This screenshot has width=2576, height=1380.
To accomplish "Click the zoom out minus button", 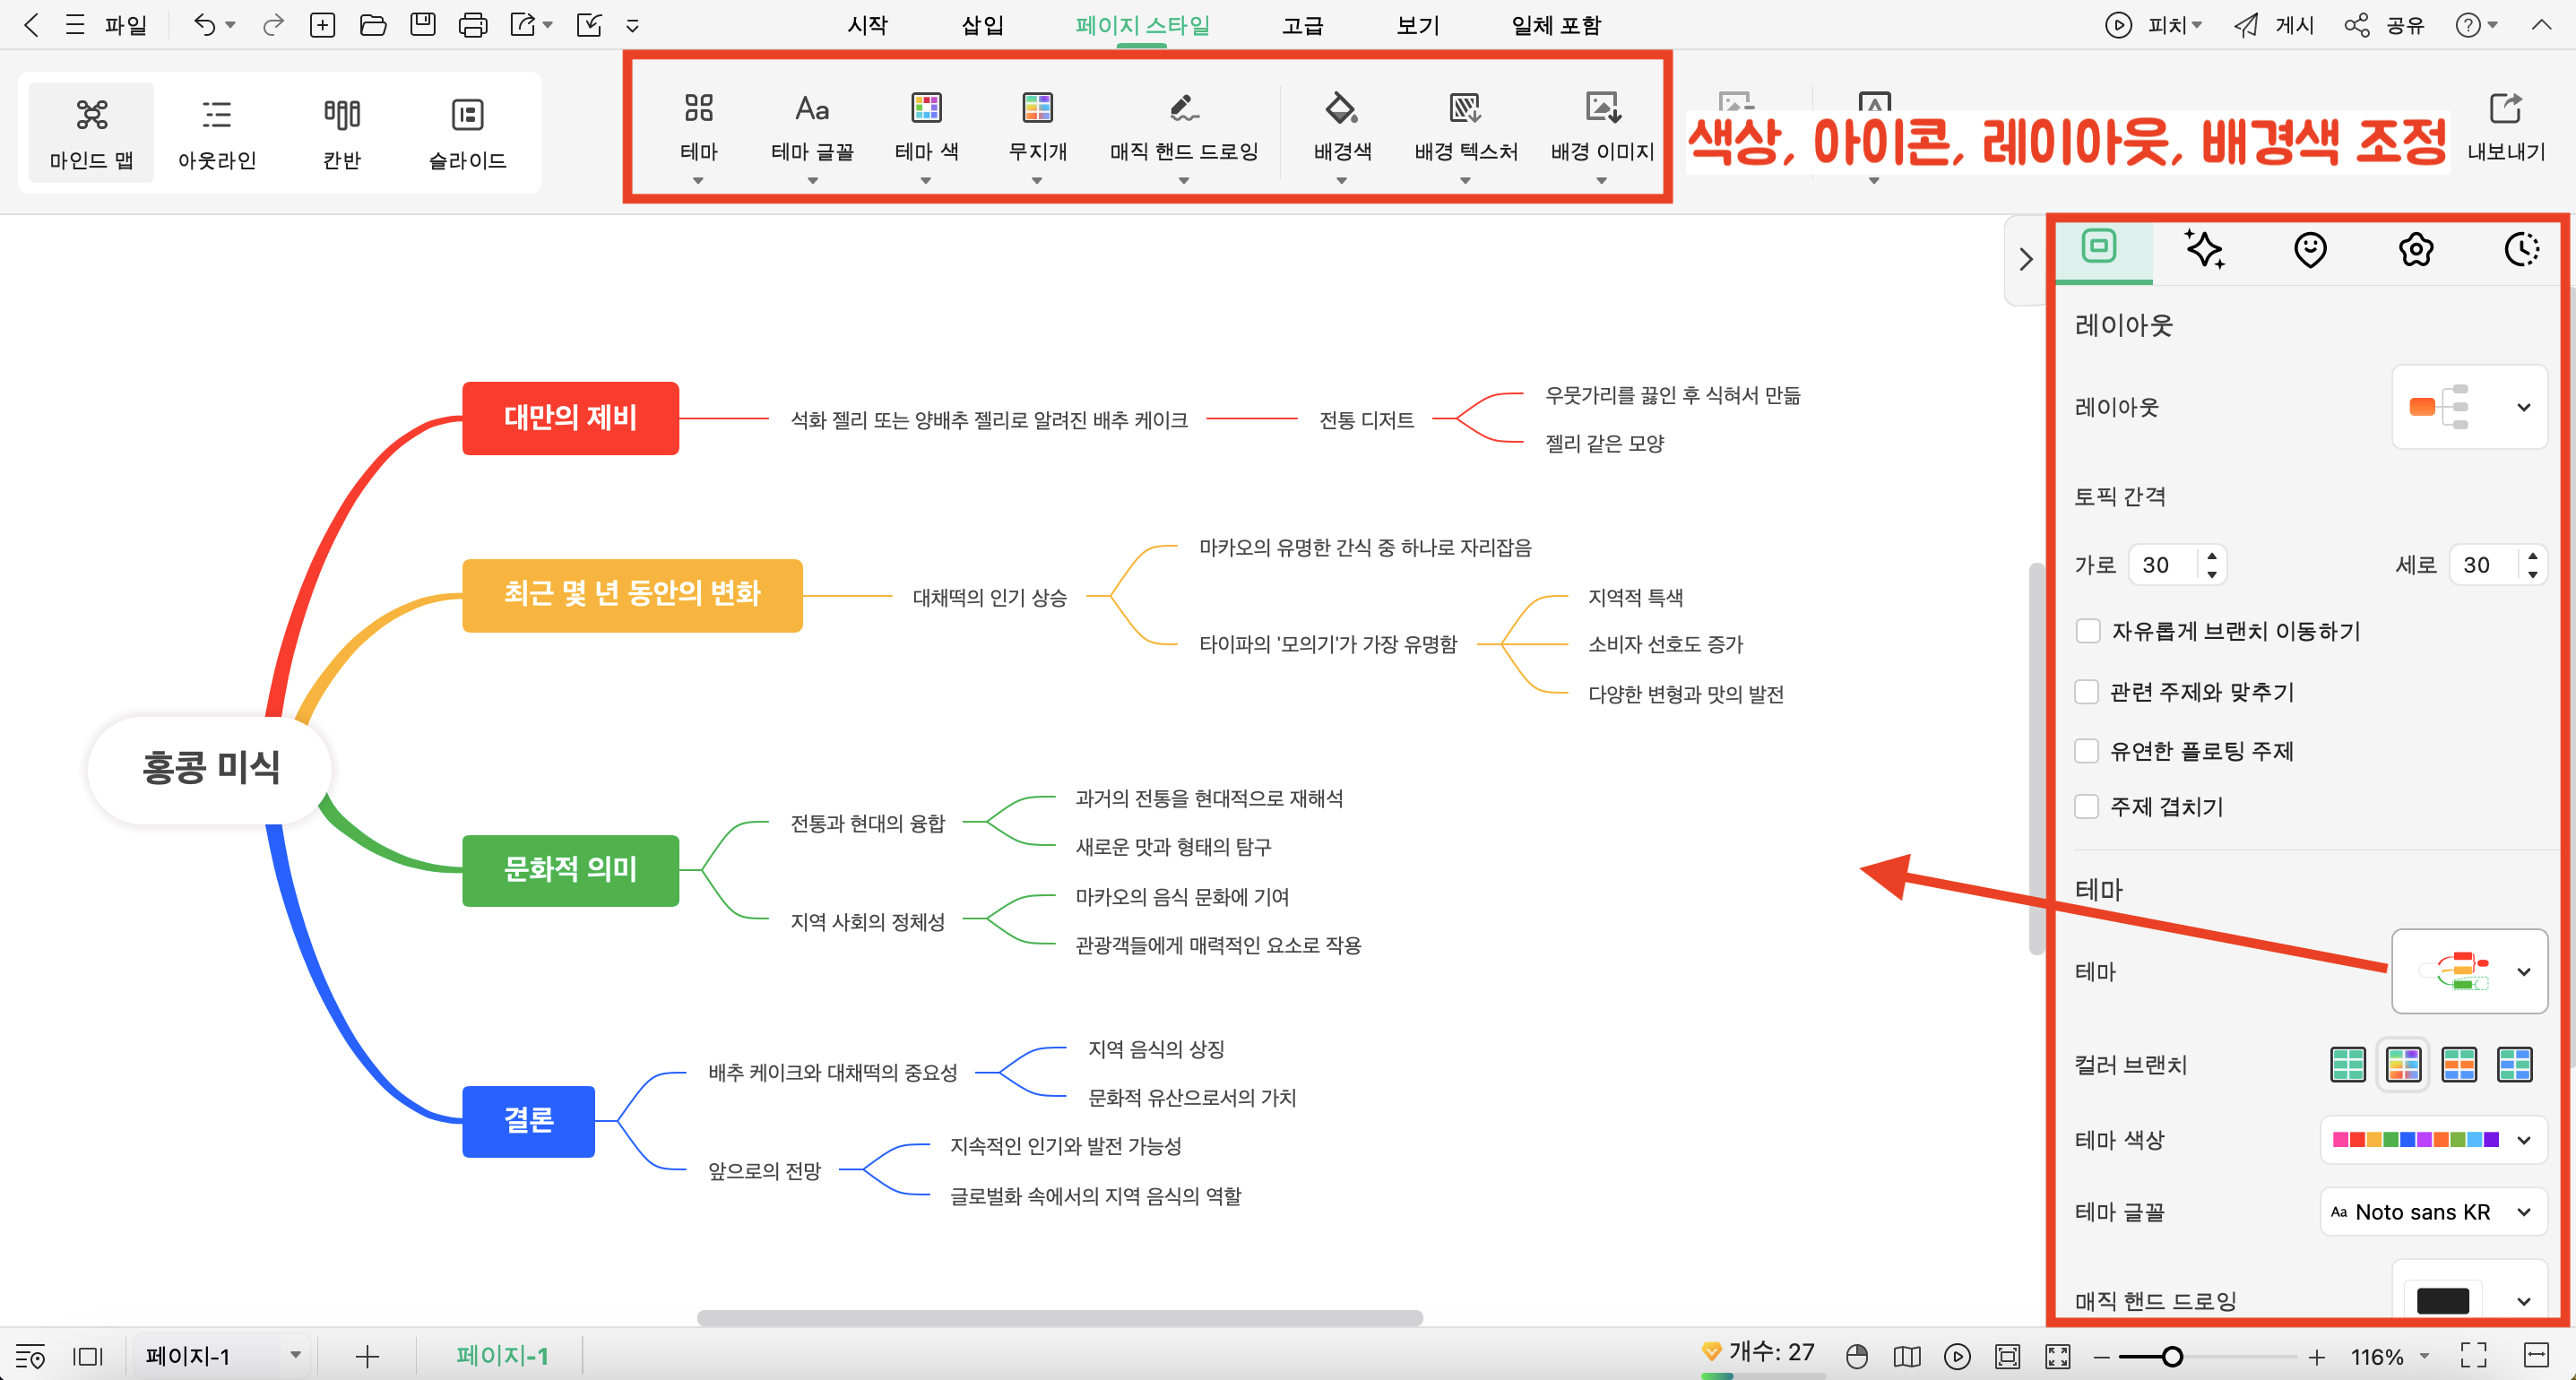I will pyautogui.click(x=2101, y=1356).
